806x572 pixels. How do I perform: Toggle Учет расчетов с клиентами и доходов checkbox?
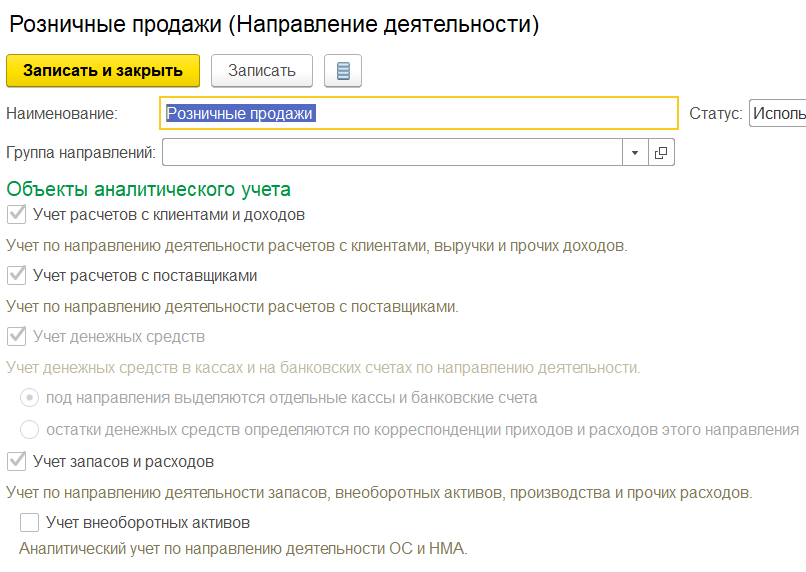point(16,214)
